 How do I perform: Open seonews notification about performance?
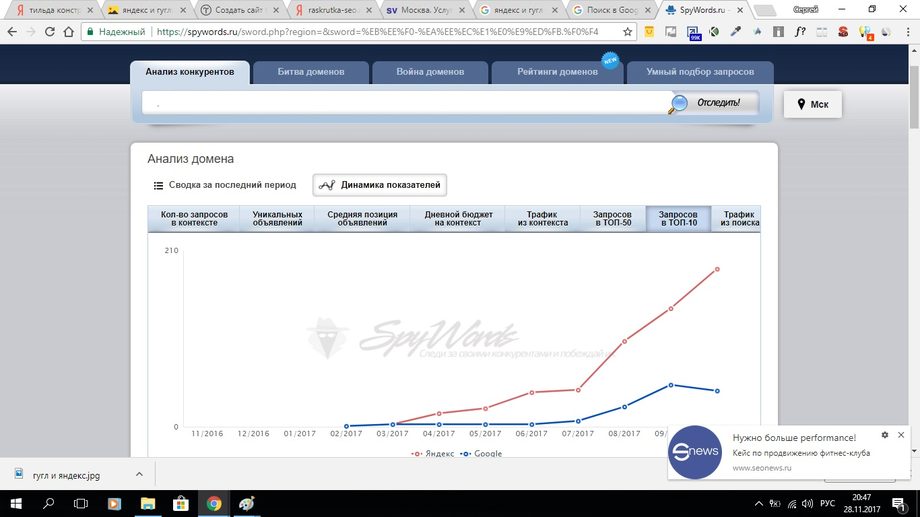(789, 452)
